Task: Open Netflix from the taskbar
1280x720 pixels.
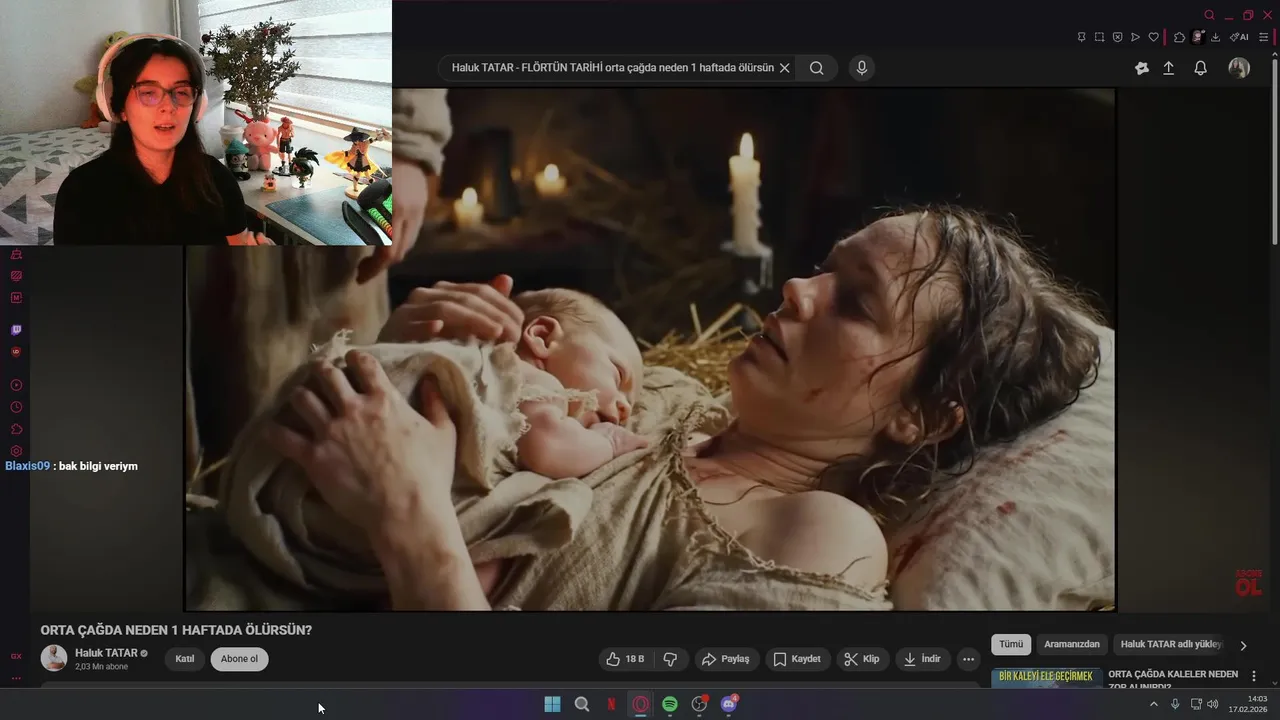Action: click(x=611, y=704)
